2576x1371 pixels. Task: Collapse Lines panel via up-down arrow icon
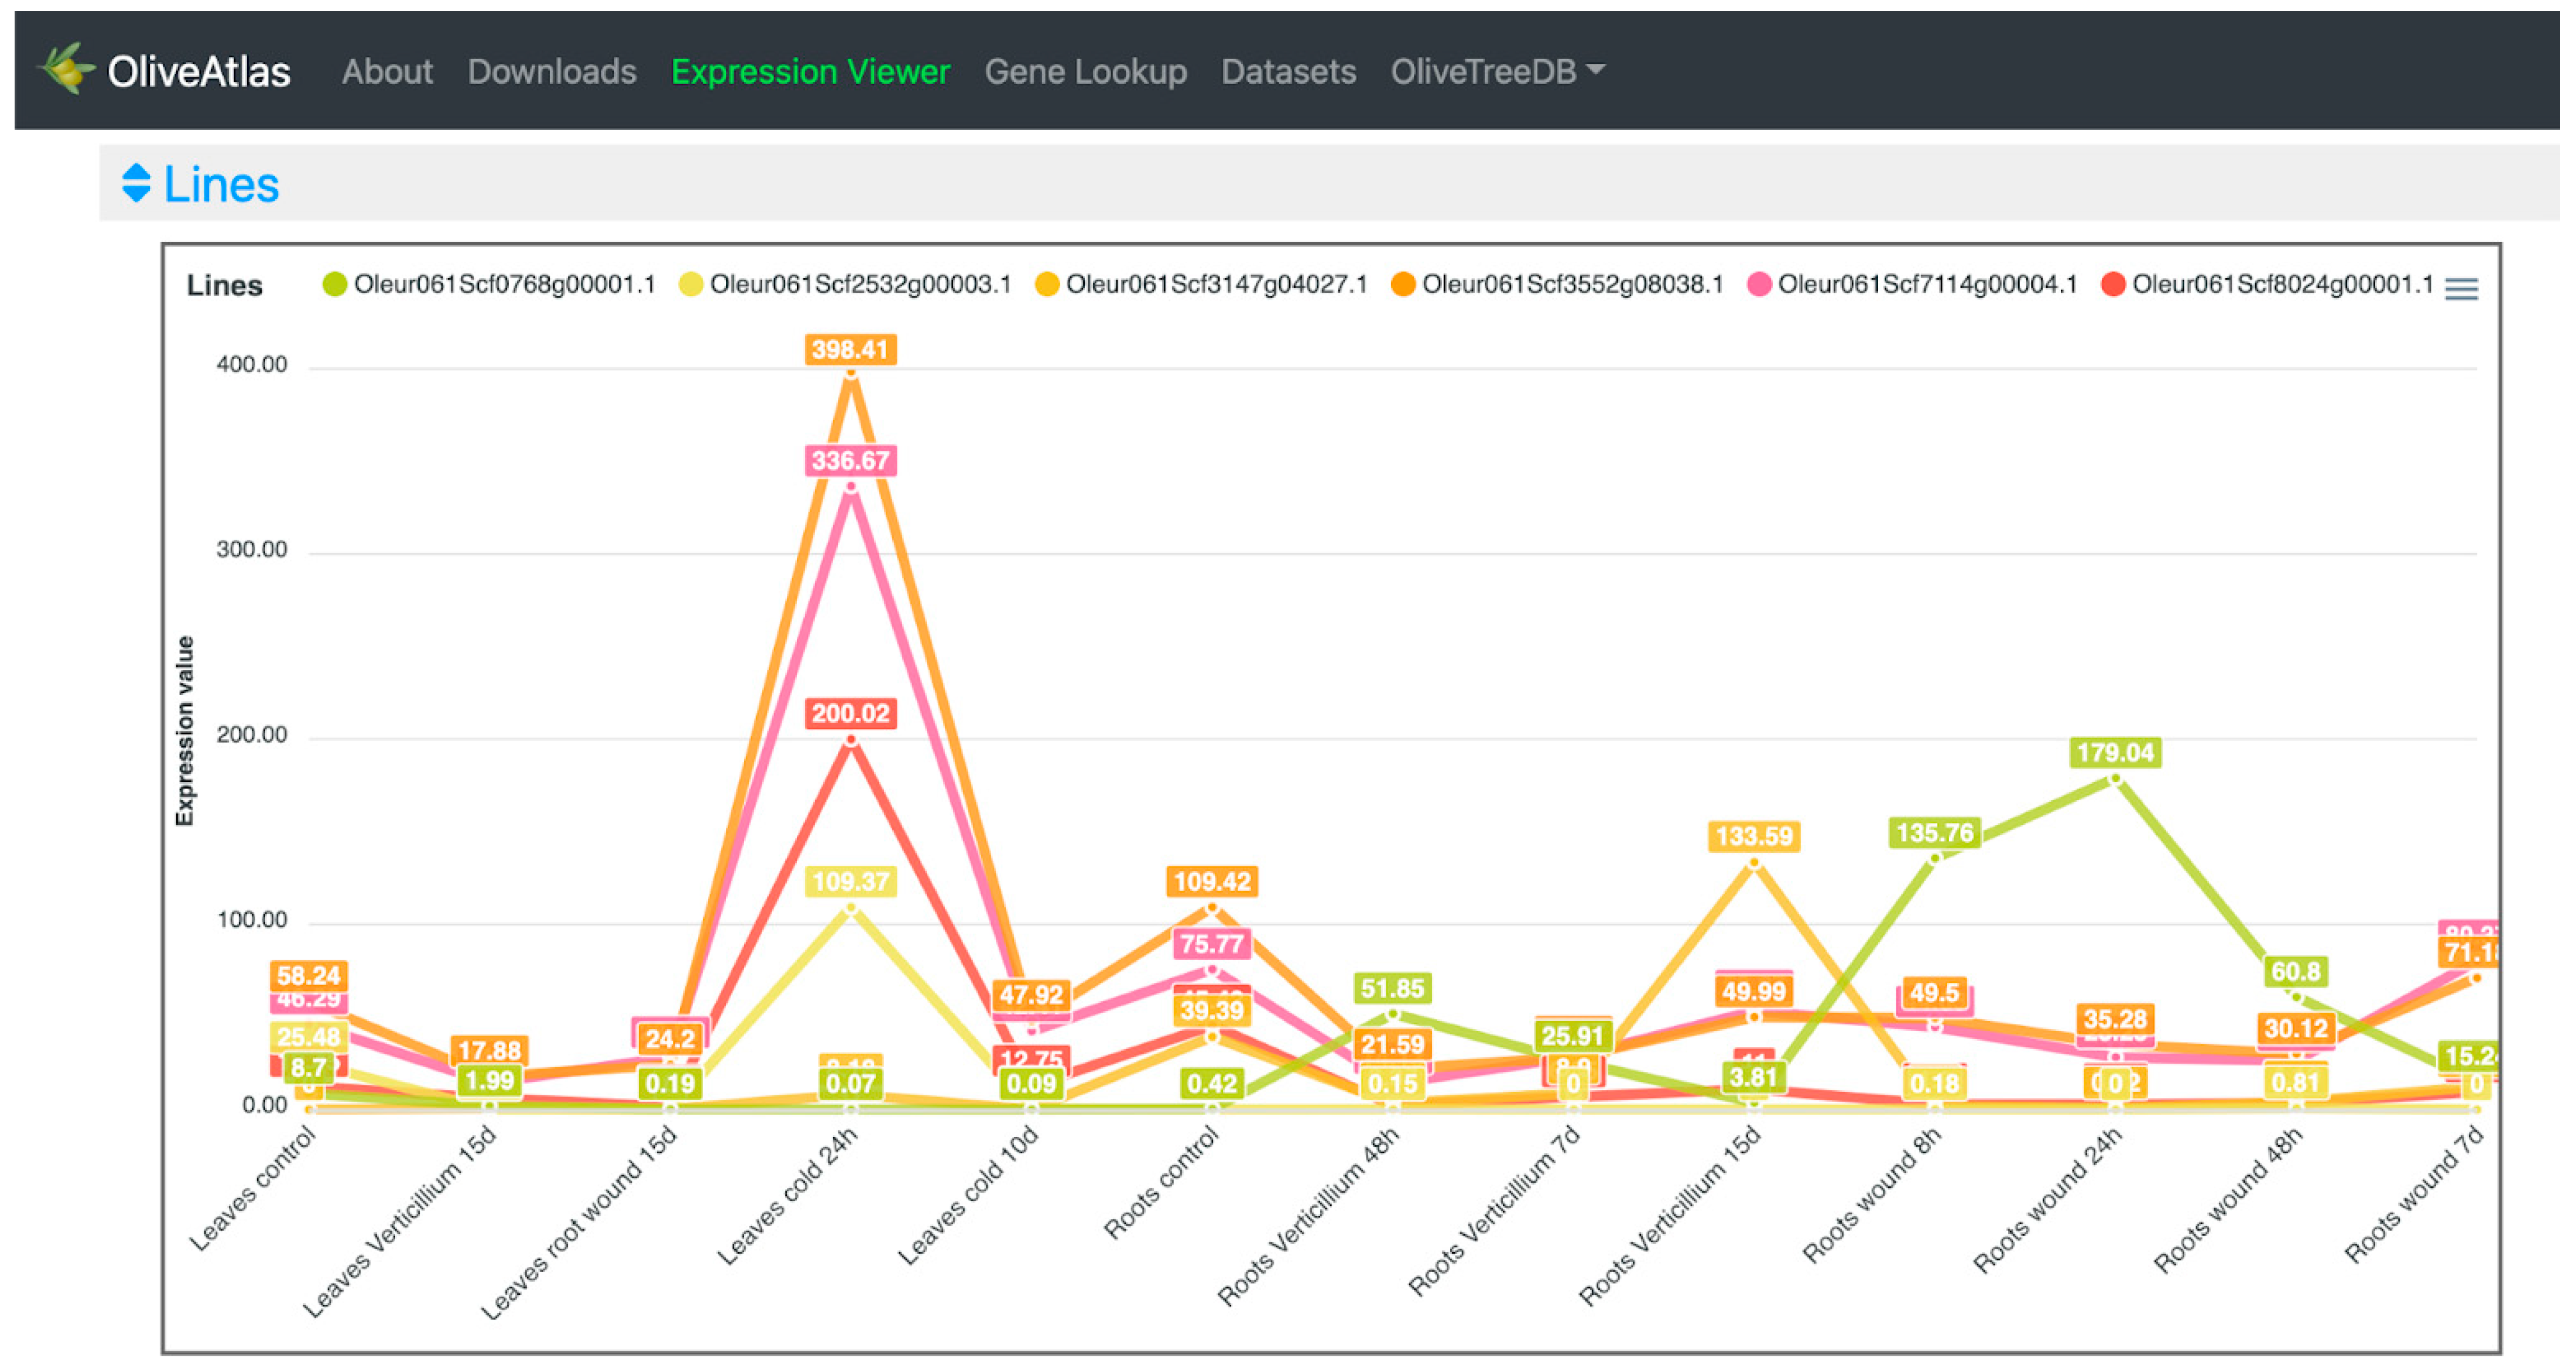click(136, 183)
